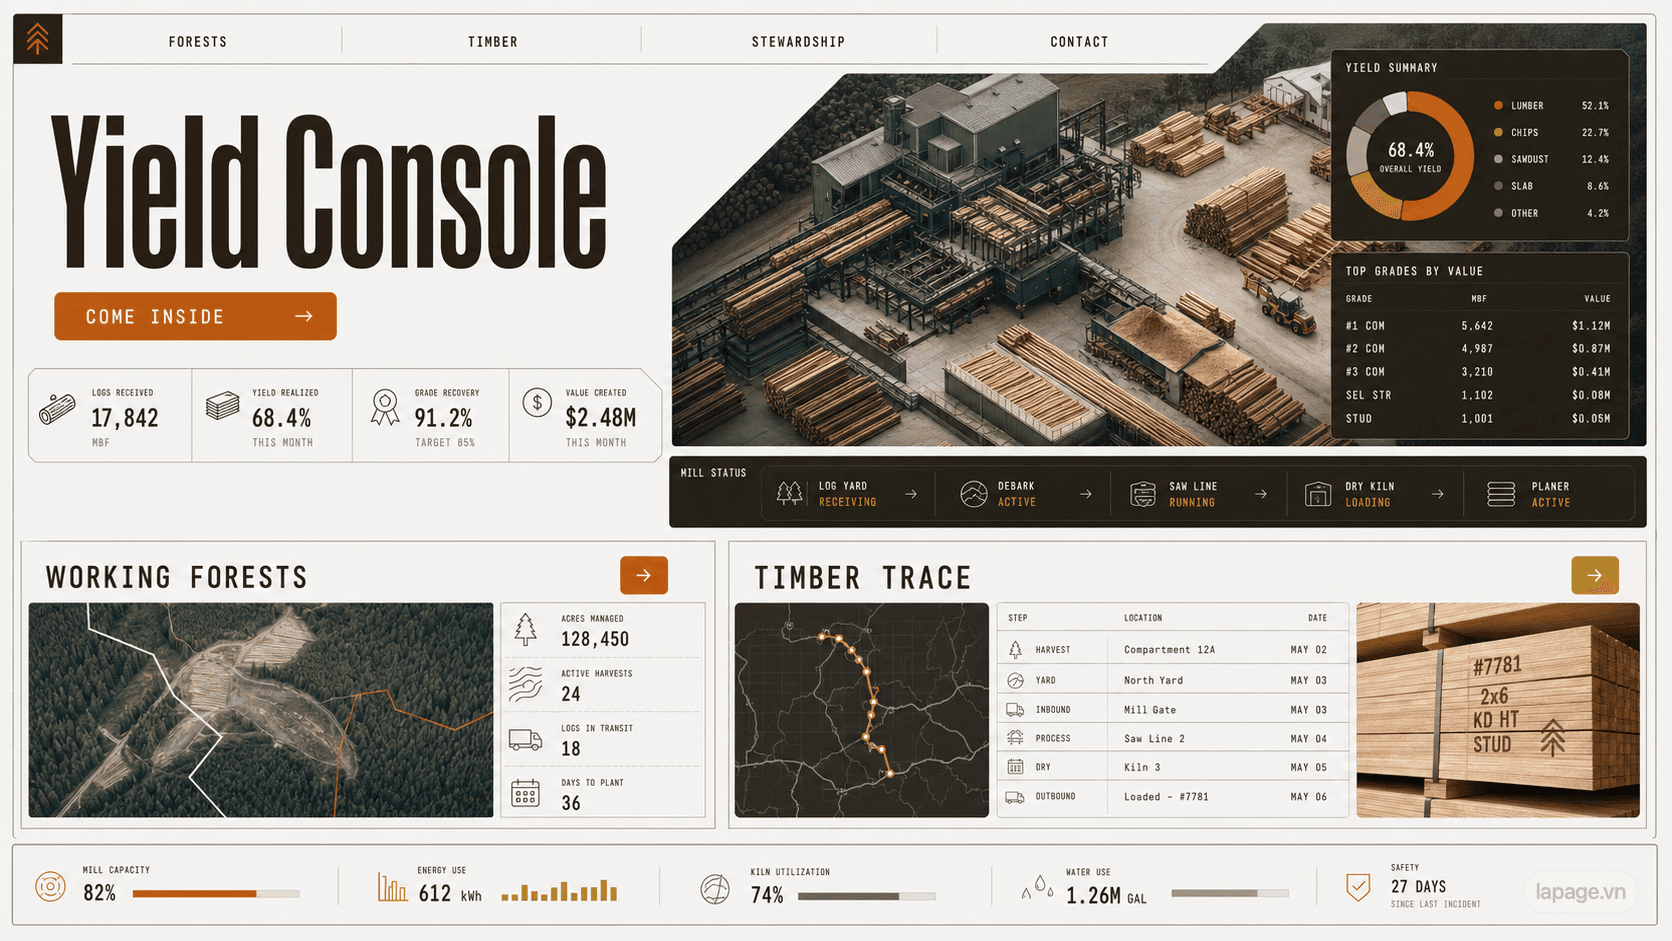Viewport: 1672px width, 941px height.
Task: Click the Debark status icon
Action: (x=973, y=494)
